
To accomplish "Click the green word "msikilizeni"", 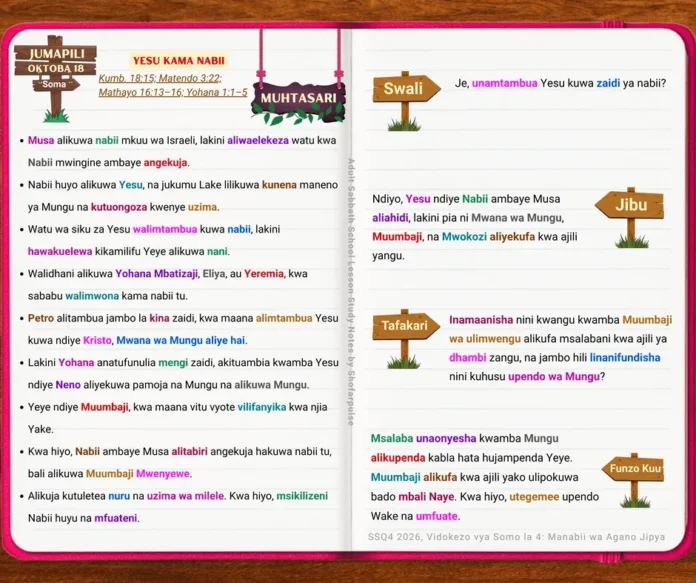I will tap(302, 496).
